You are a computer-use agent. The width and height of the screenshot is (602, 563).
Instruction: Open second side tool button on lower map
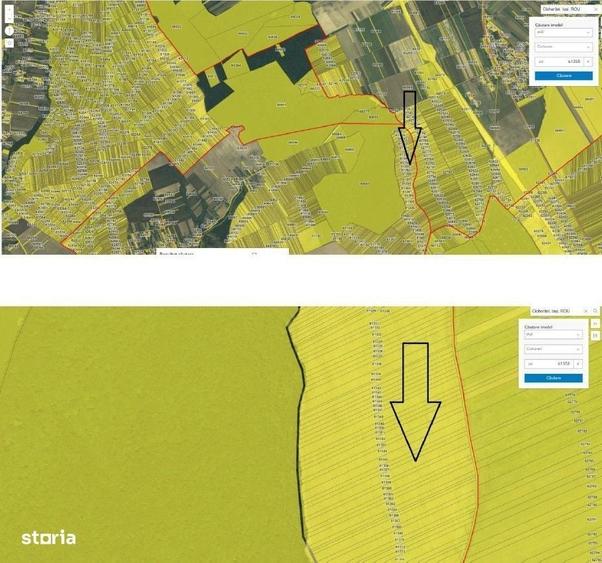pos(595,336)
